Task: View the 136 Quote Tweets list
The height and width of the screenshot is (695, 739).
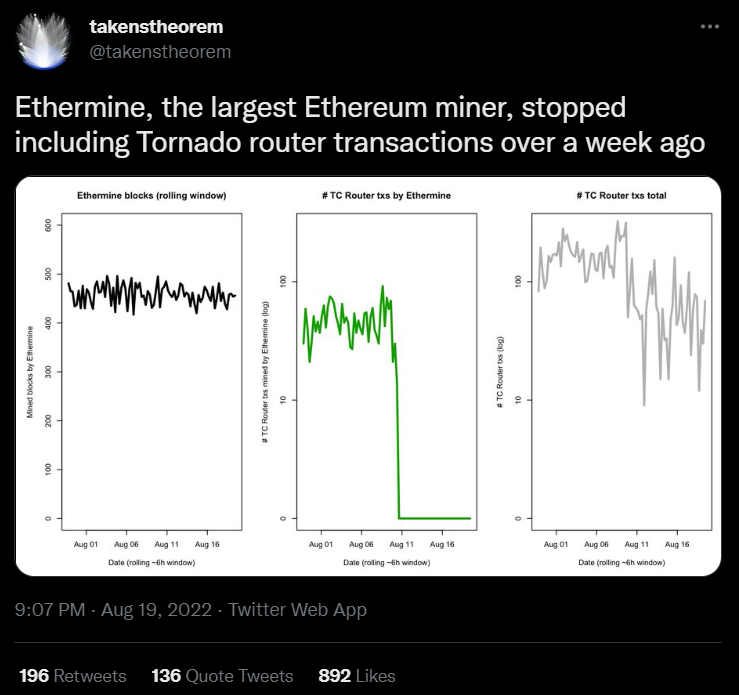Action: tap(222, 676)
